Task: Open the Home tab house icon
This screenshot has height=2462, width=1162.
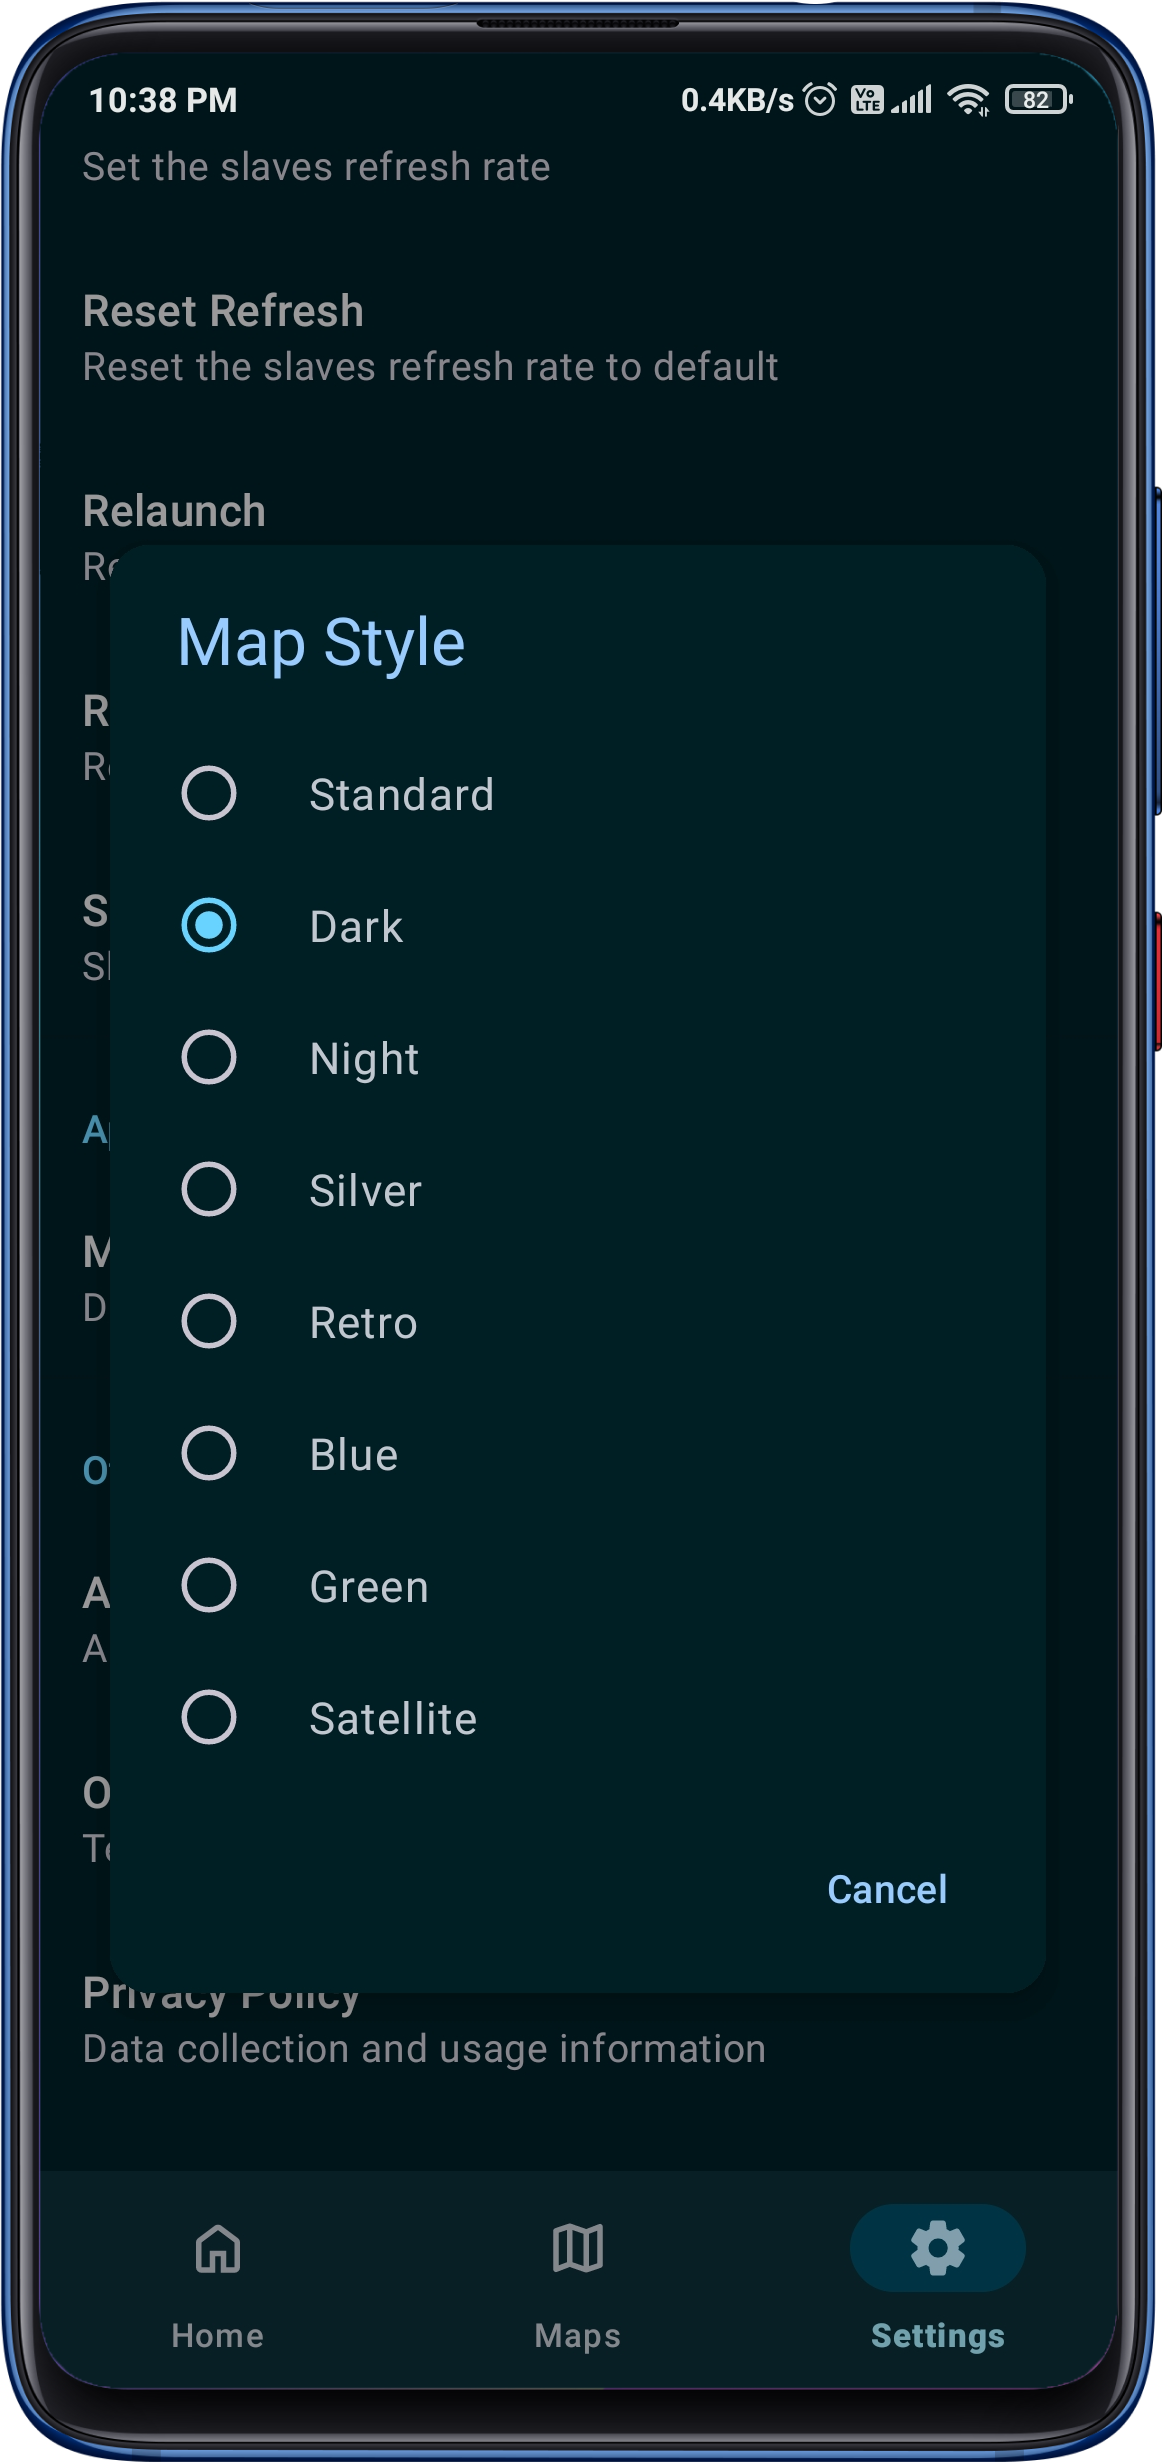Action: coord(218,2249)
